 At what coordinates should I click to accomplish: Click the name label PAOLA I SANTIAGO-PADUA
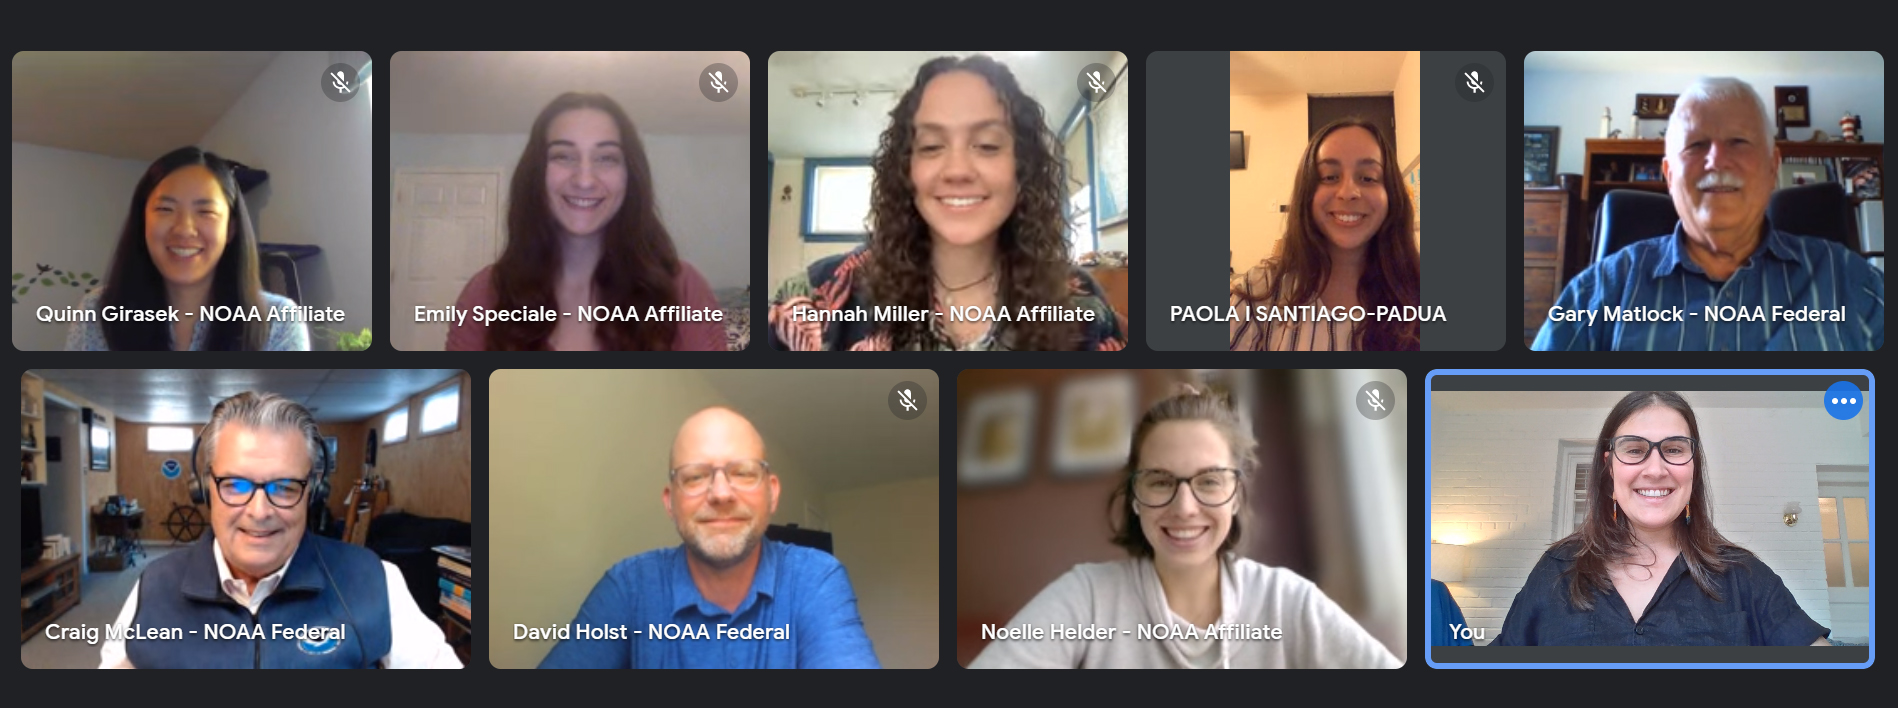click(x=1308, y=314)
